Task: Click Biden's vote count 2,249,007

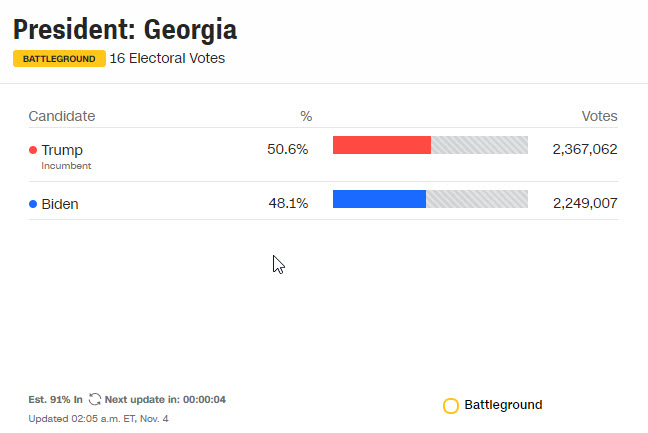Action: point(584,204)
